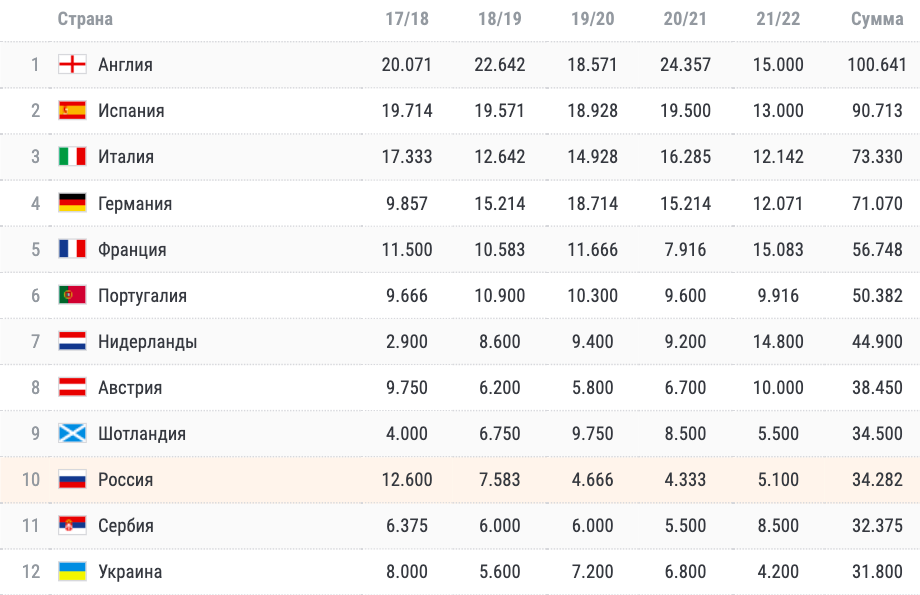This screenshot has height=595, width=920.
Task: Open the Англия country link
Action: 125,65
